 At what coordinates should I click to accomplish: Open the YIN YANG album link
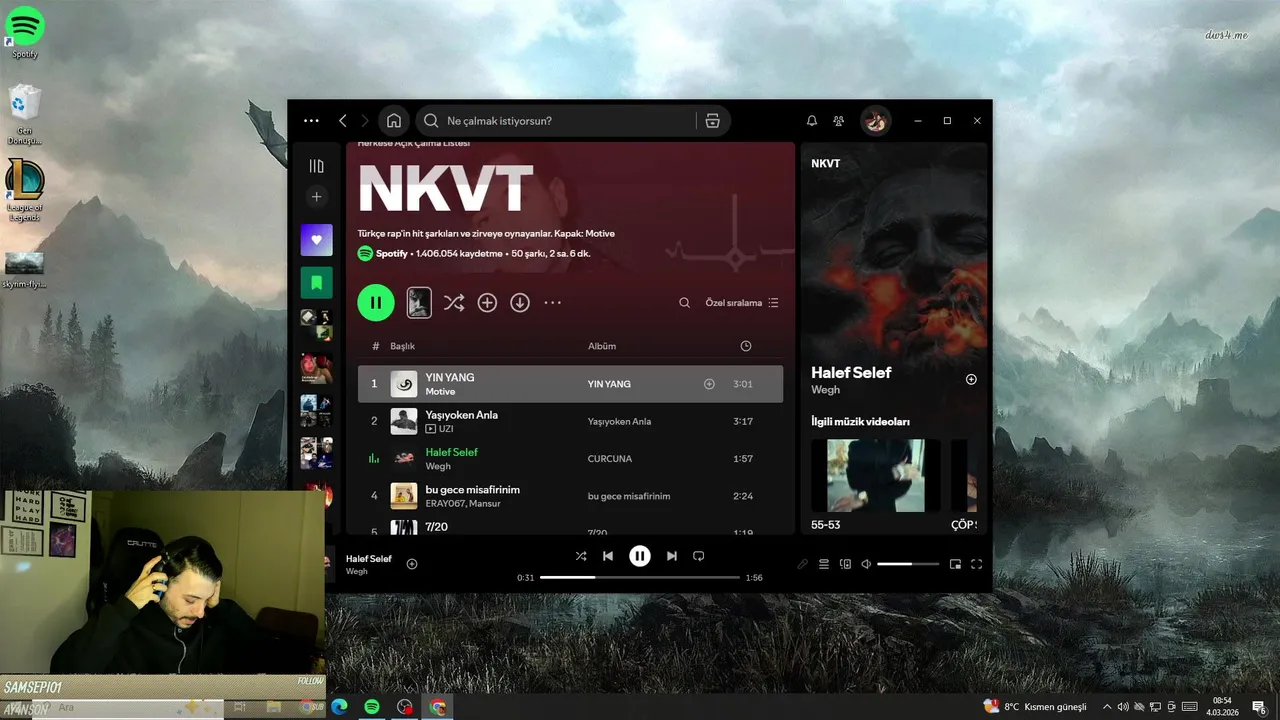pyautogui.click(x=609, y=384)
